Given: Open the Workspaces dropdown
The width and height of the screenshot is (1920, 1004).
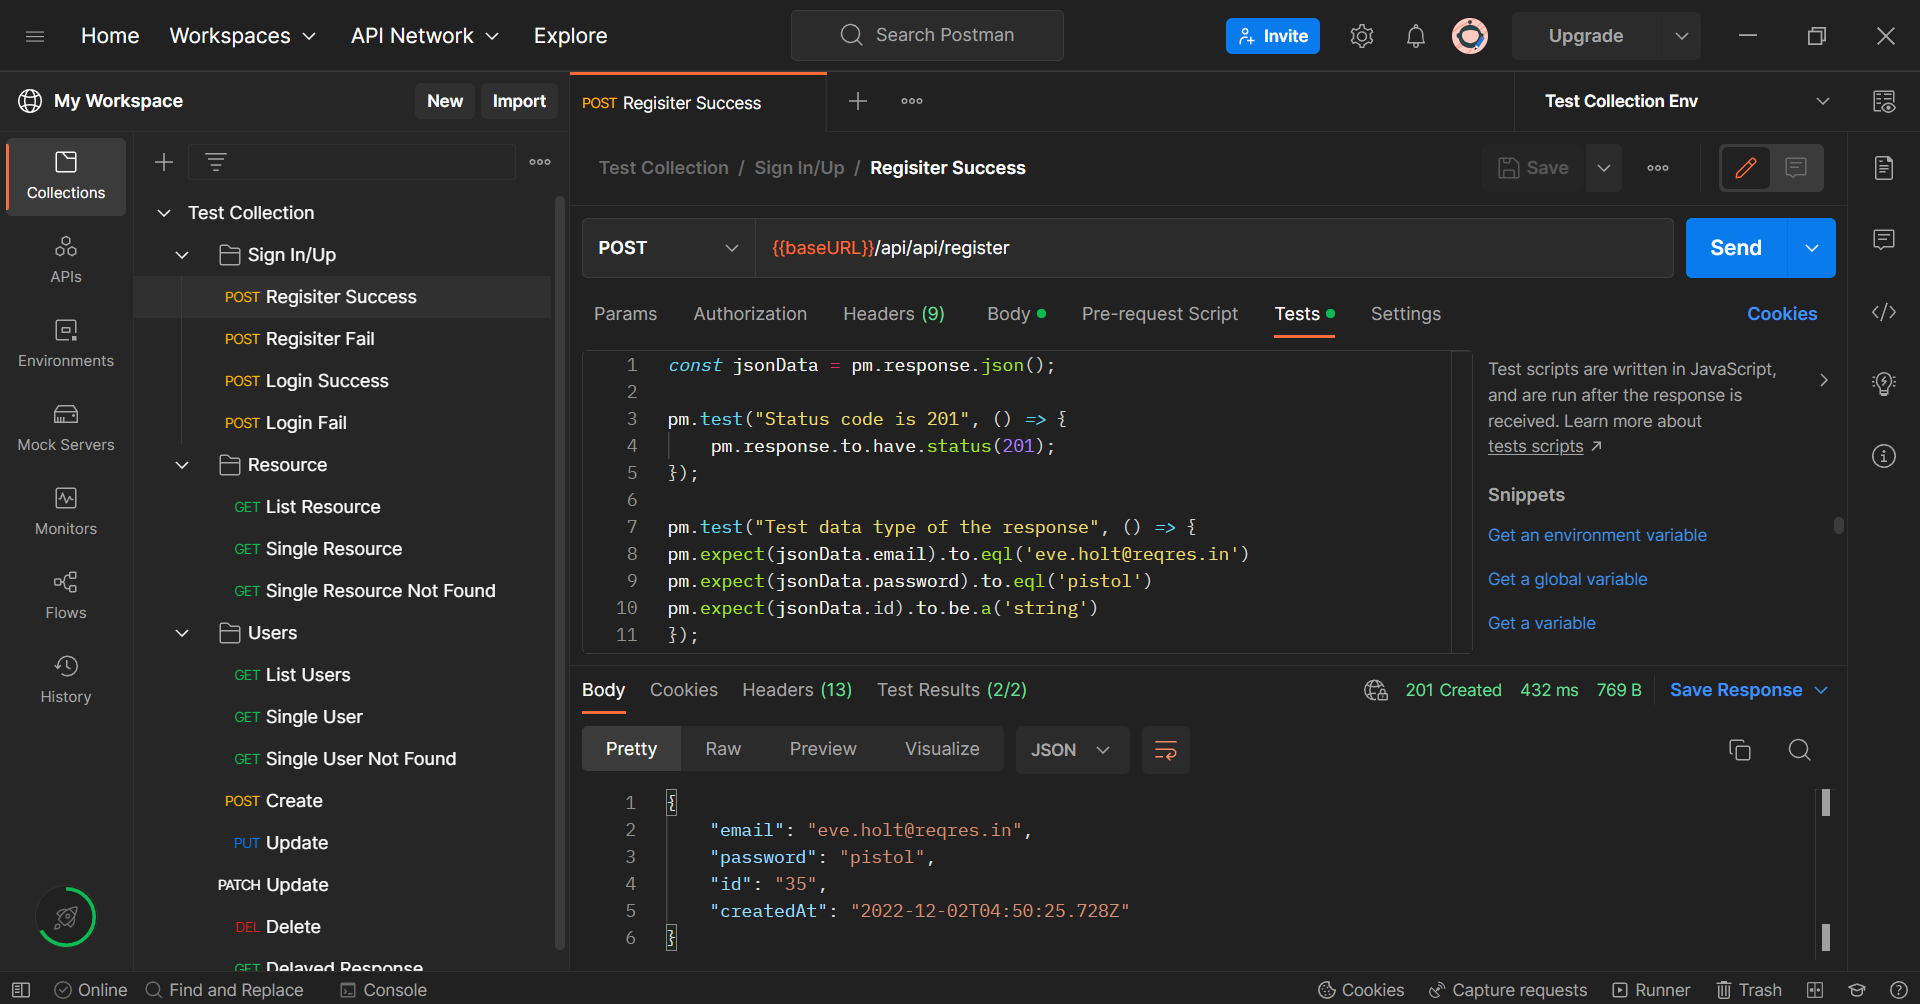Looking at the screenshot, I should tap(243, 36).
